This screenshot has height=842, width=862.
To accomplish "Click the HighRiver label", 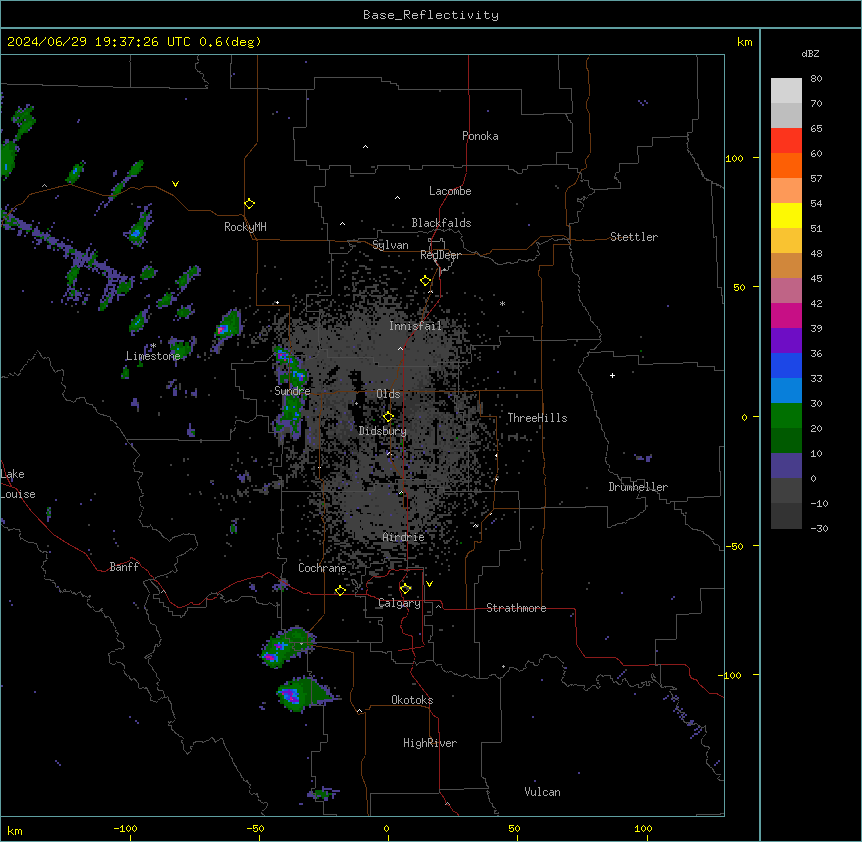I will pos(430,743).
